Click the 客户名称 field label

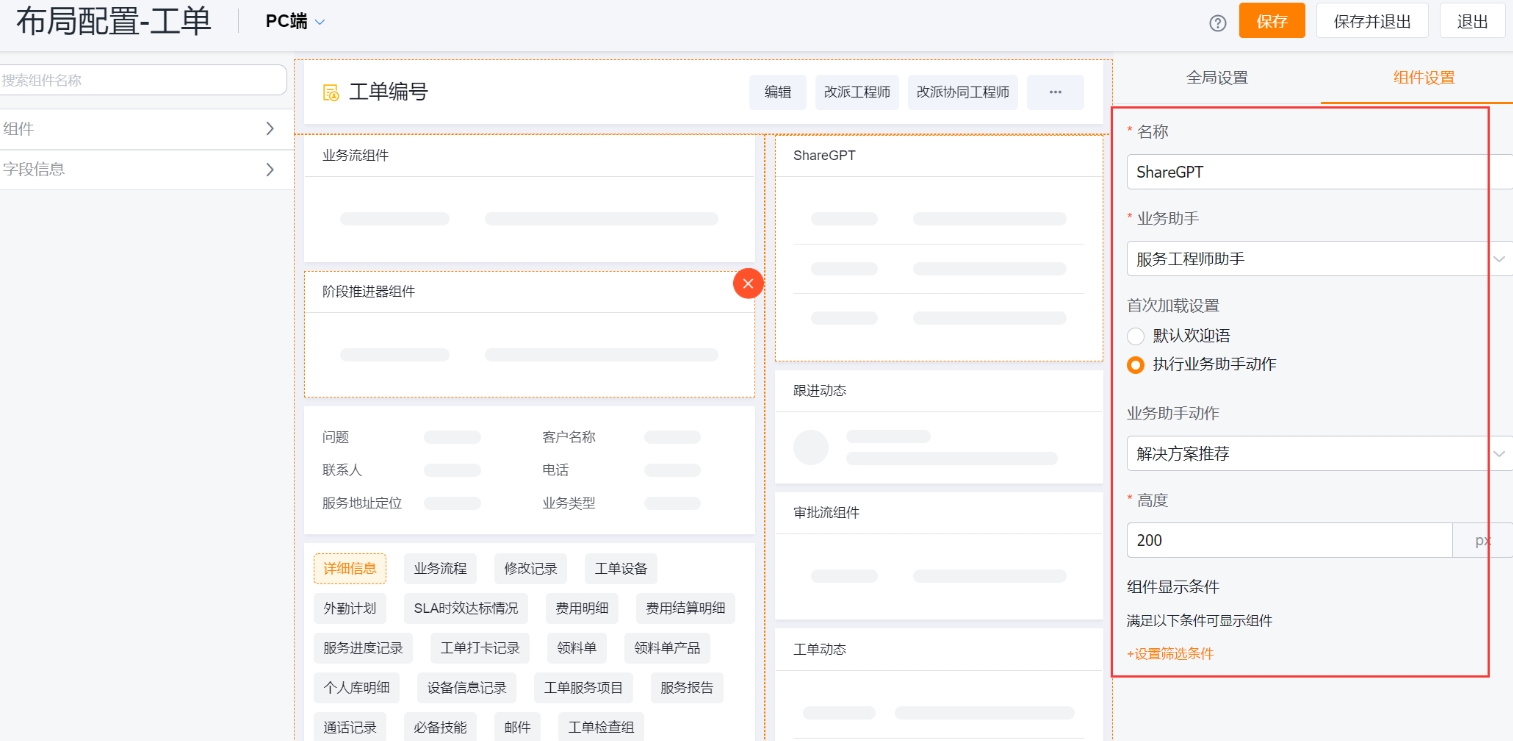569,437
